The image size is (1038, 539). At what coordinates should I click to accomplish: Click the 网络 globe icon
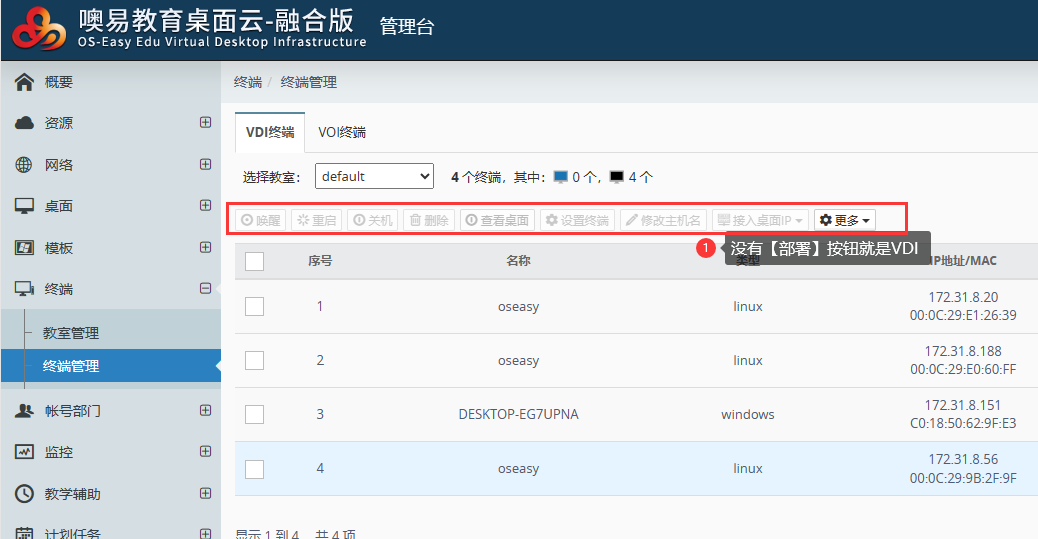pyautogui.click(x=25, y=165)
